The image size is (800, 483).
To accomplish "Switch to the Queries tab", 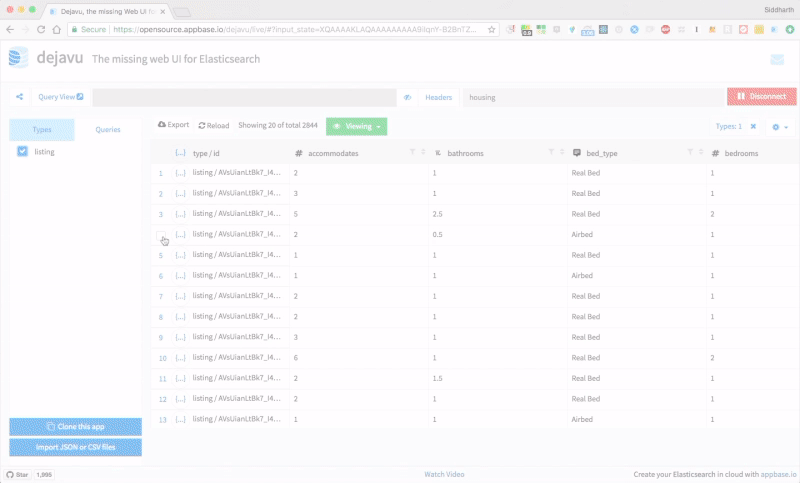I will point(108,130).
